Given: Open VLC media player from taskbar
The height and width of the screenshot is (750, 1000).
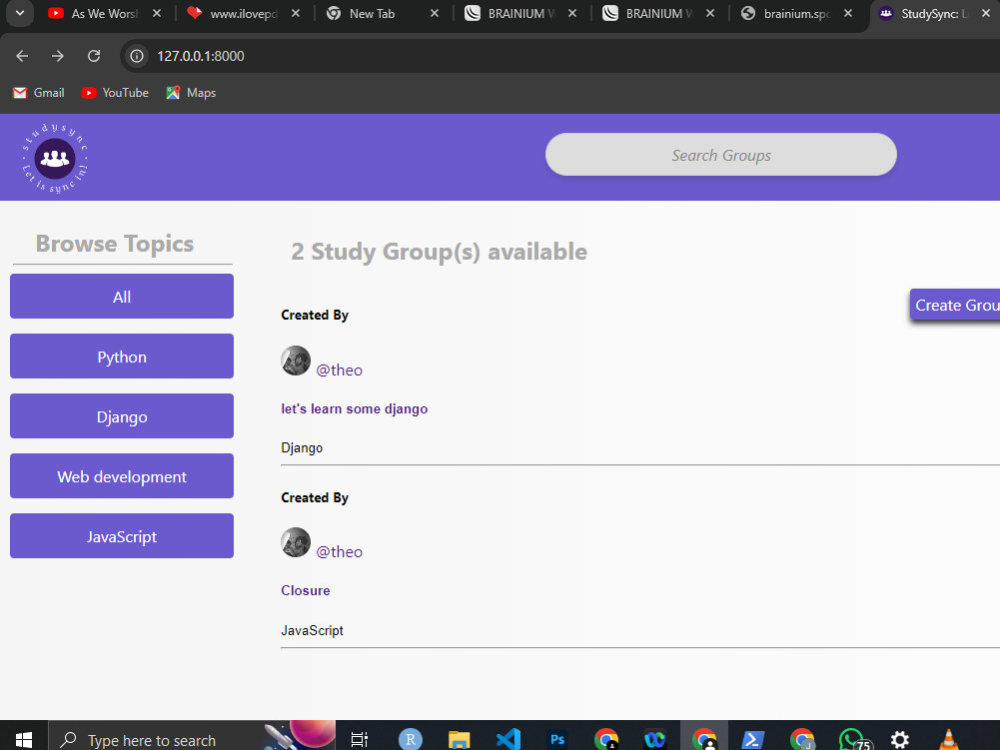Looking at the screenshot, I should (949, 739).
